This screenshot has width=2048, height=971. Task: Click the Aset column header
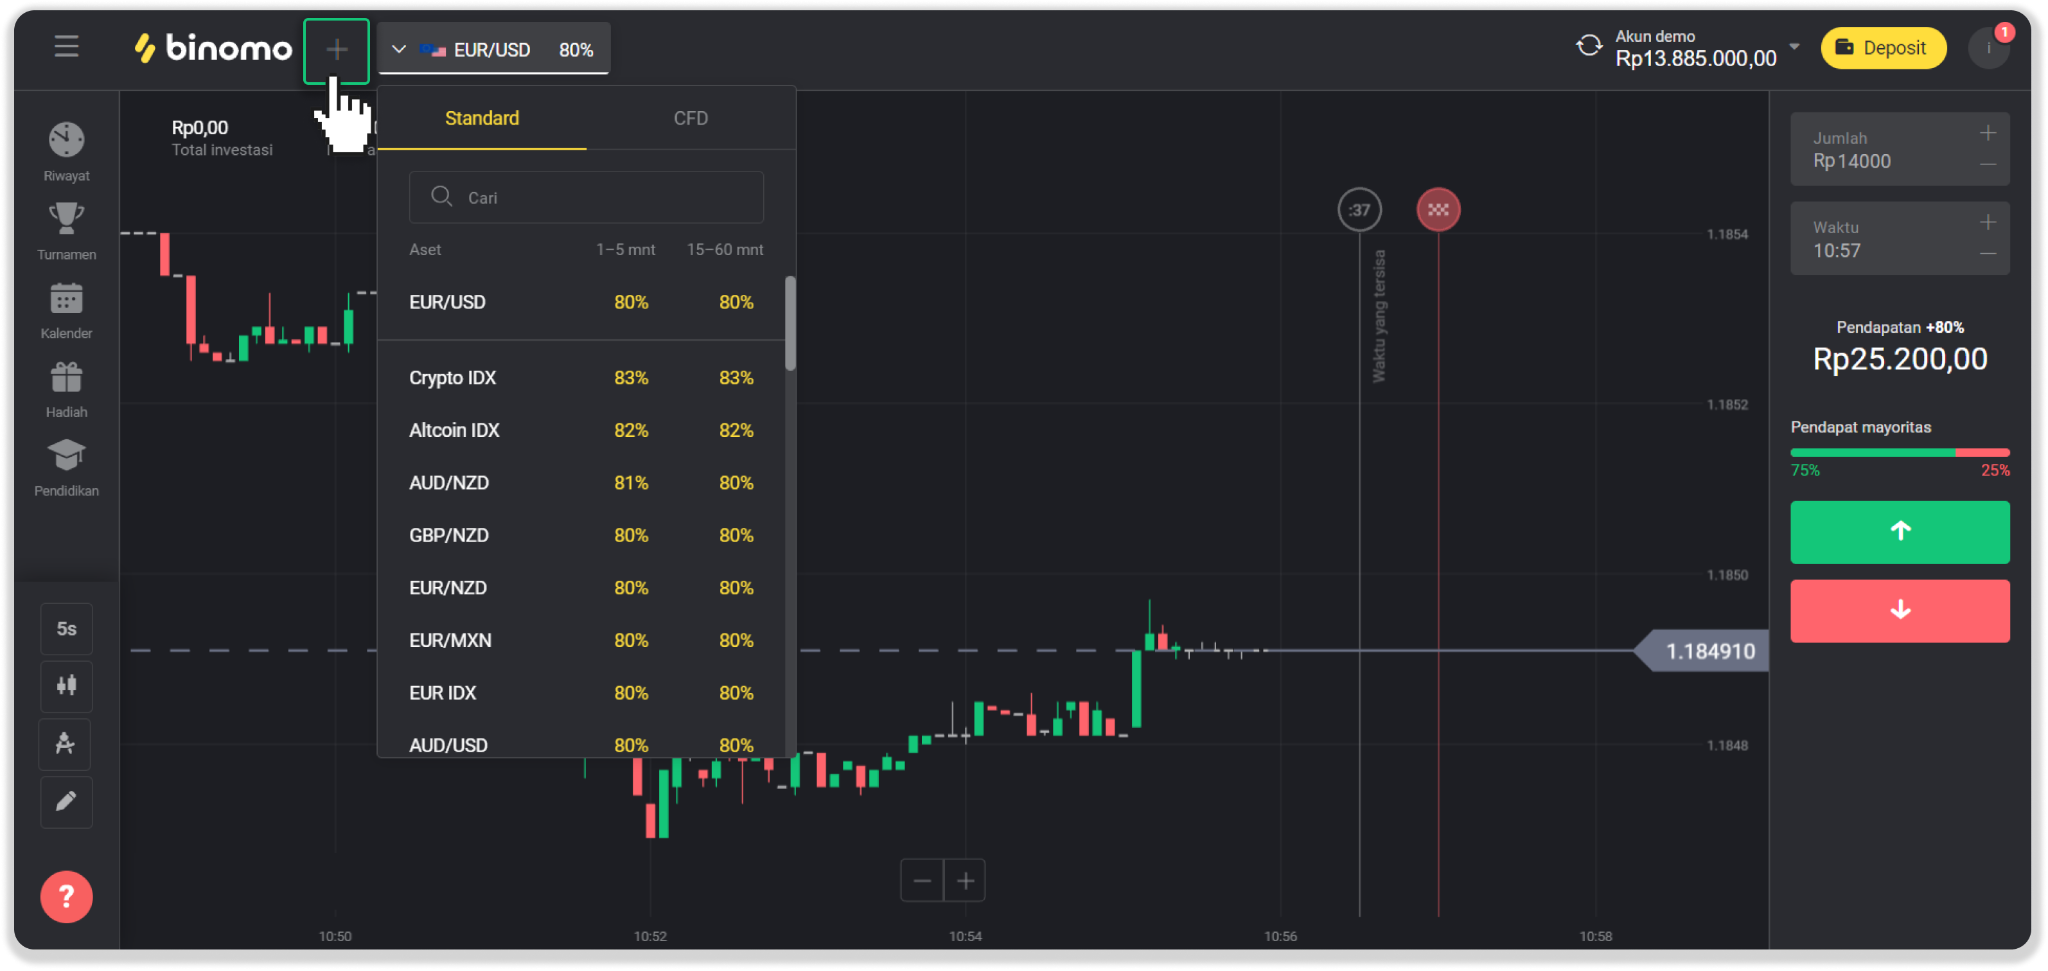pos(425,250)
